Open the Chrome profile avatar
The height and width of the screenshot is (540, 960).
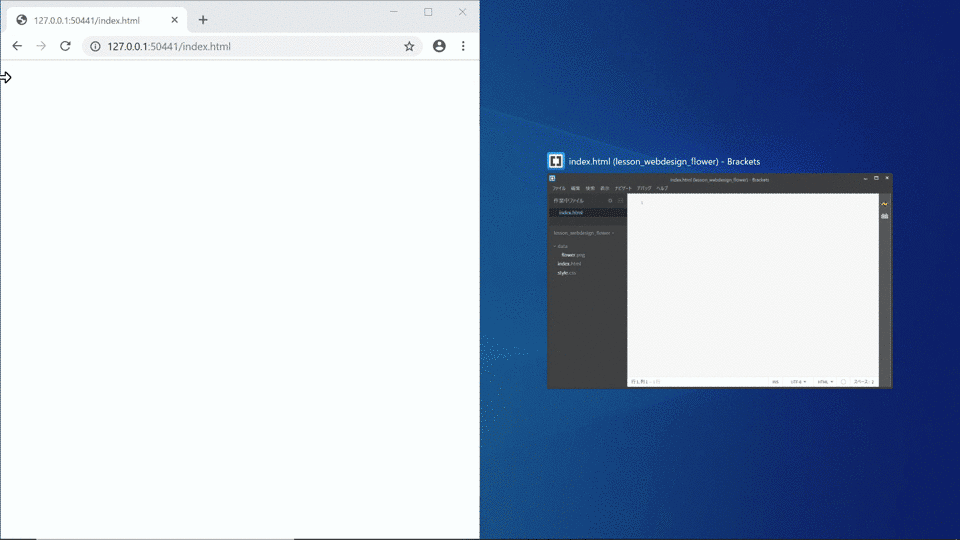pos(439,46)
